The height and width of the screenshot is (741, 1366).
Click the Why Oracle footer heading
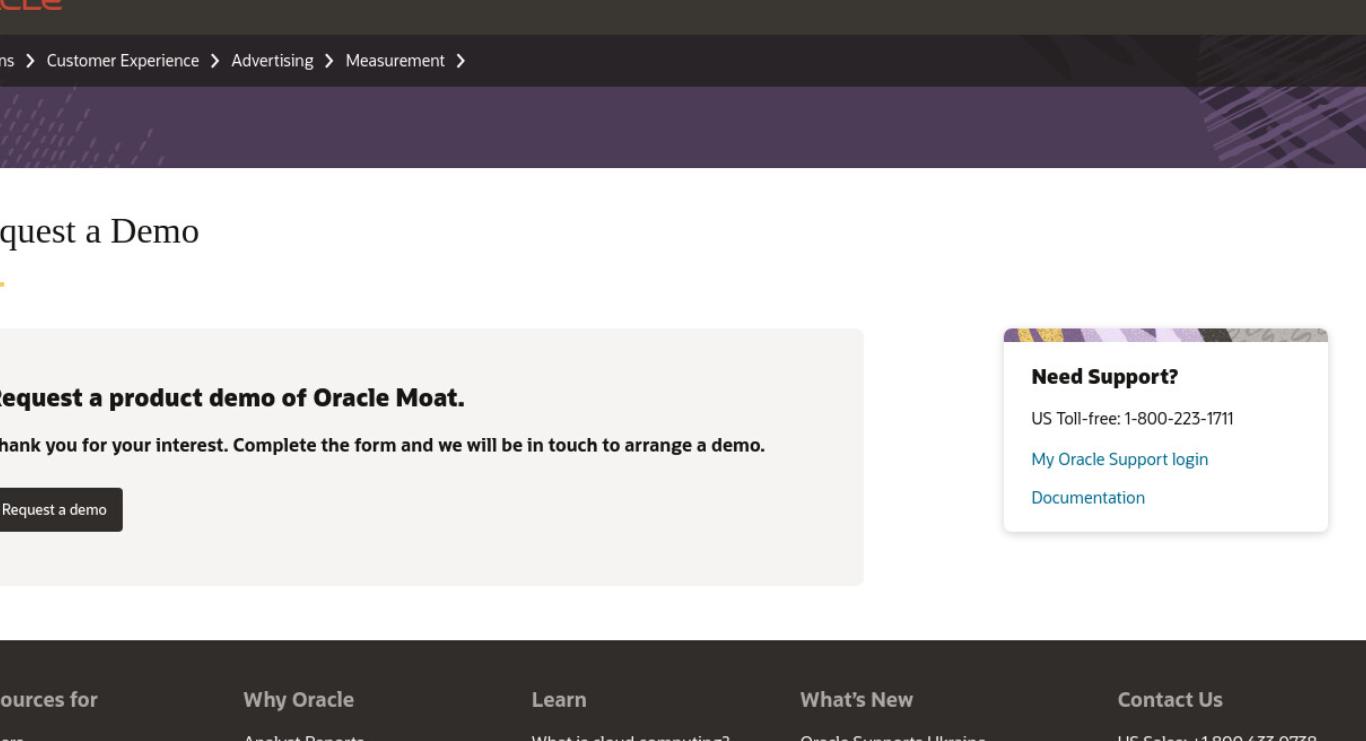tap(298, 699)
